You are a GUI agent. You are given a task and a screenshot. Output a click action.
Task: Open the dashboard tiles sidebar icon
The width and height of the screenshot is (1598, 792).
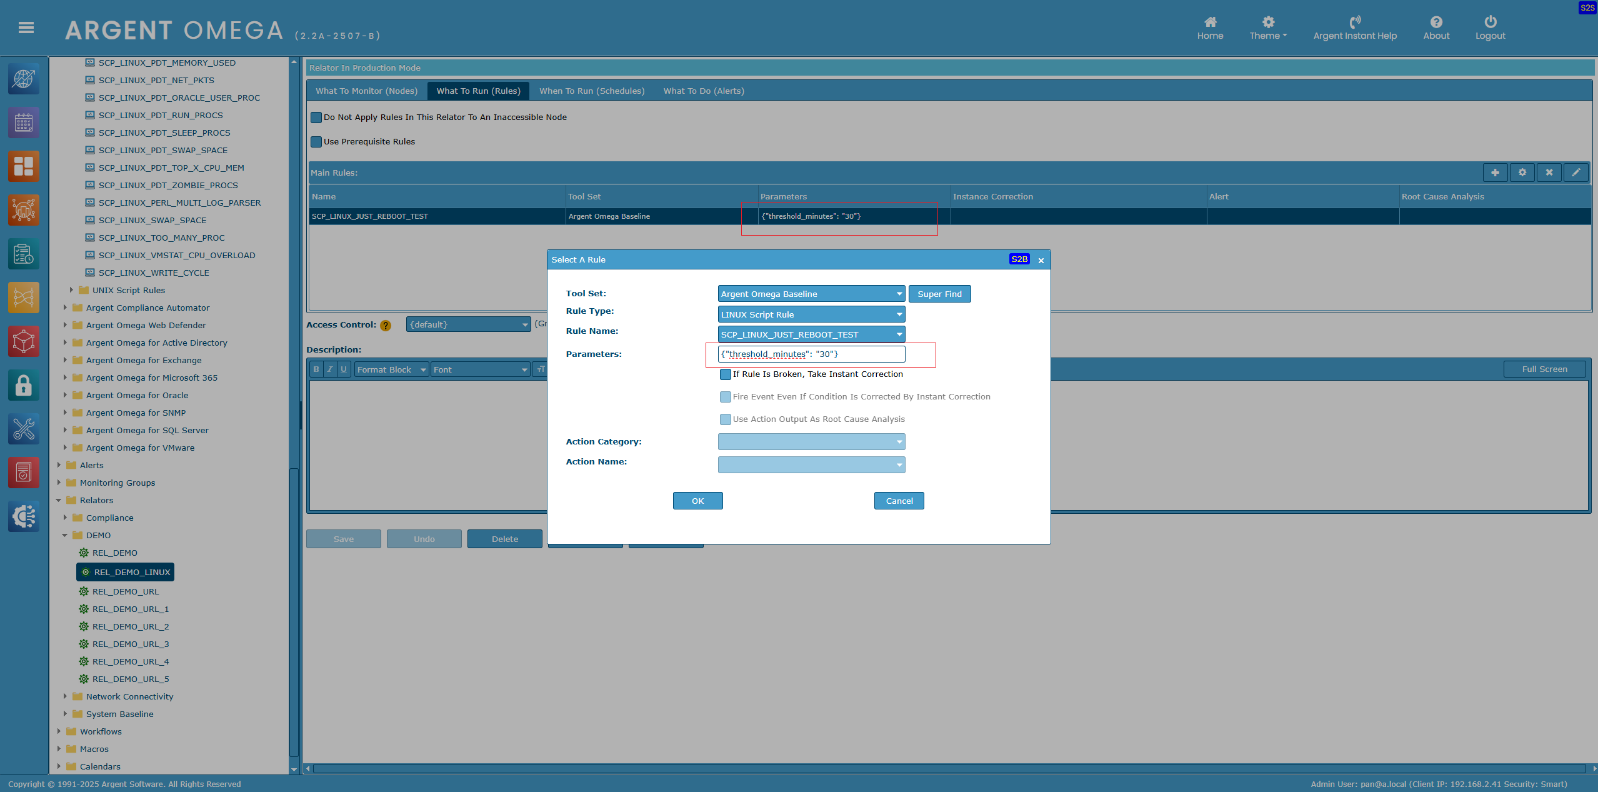24,166
